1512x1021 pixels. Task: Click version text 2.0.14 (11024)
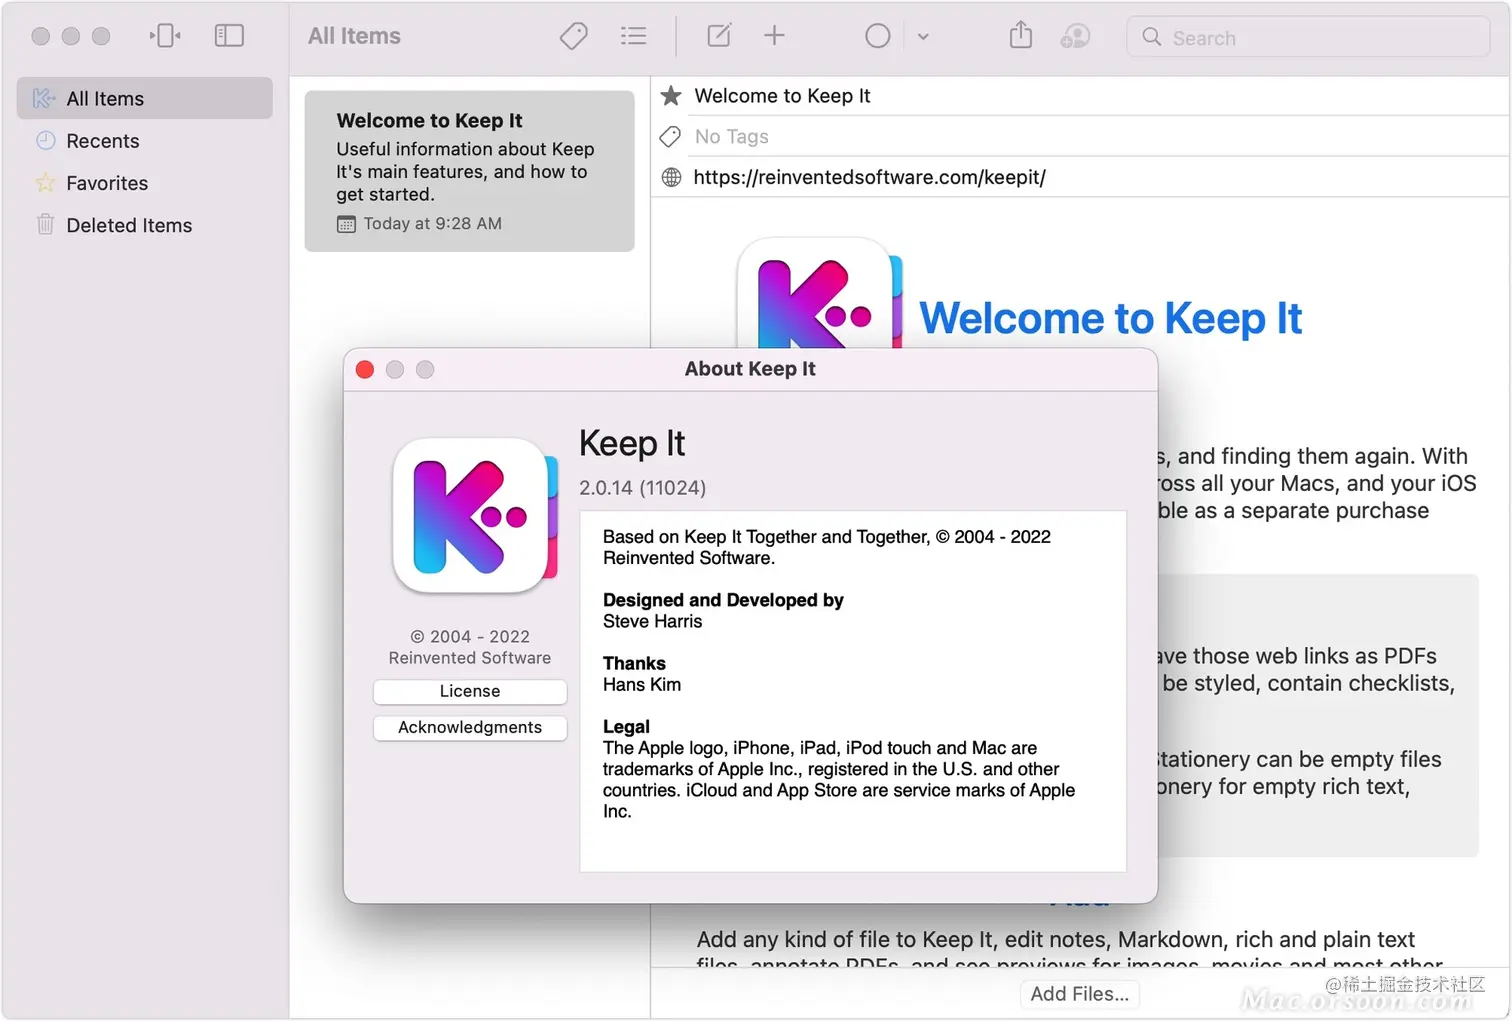pos(642,488)
